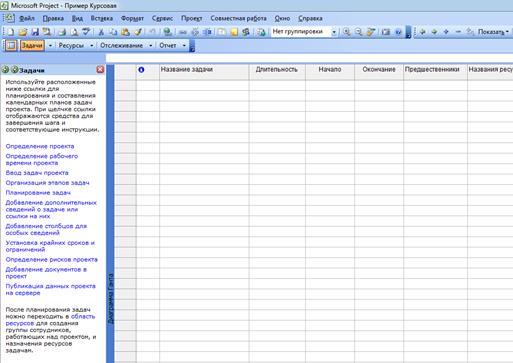The height and width of the screenshot is (363, 513).
Task: Go to selected task icon
Action: click(371, 32)
